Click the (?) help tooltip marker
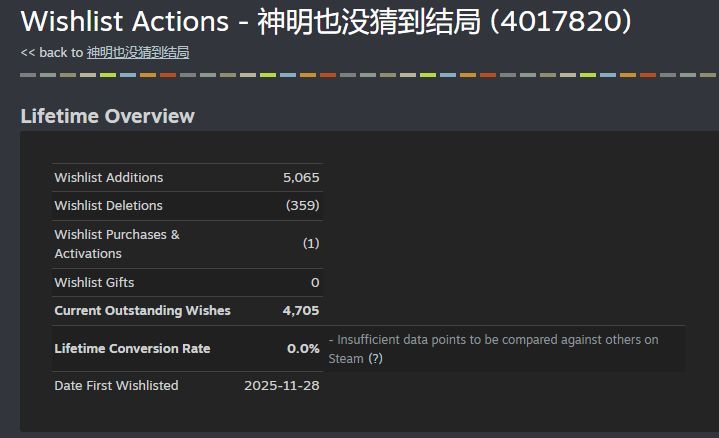The width and height of the screenshot is (719, 438). pos(375,358)
